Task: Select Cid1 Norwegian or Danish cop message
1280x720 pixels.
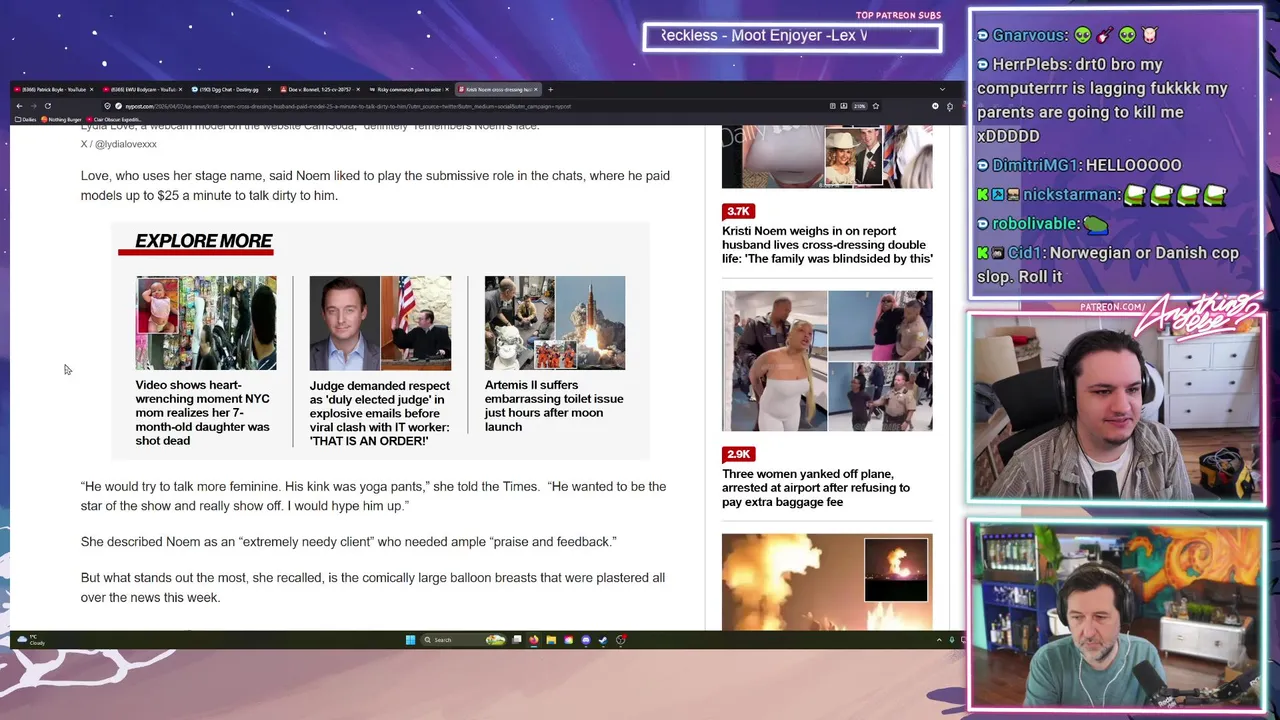Action: tap(1108, 265)
